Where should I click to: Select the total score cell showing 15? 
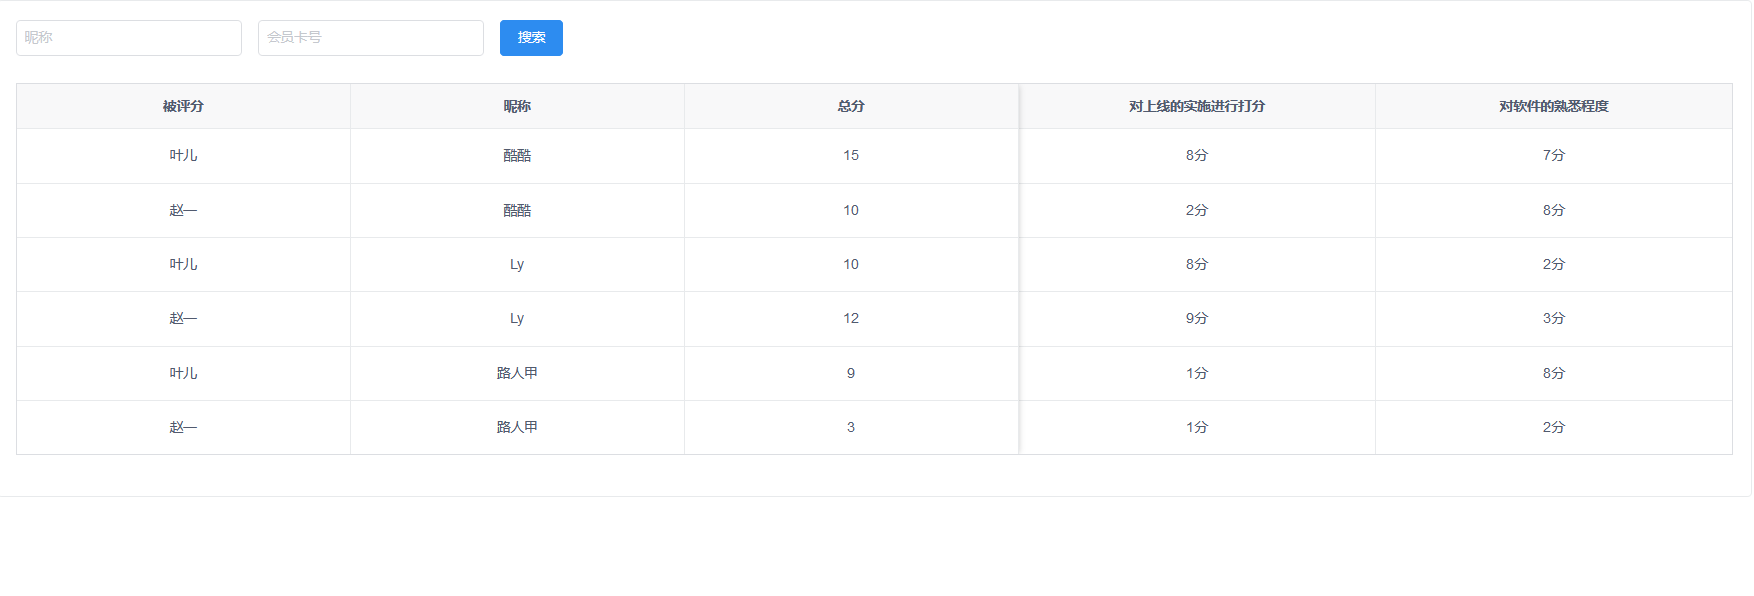click(851, 155)
